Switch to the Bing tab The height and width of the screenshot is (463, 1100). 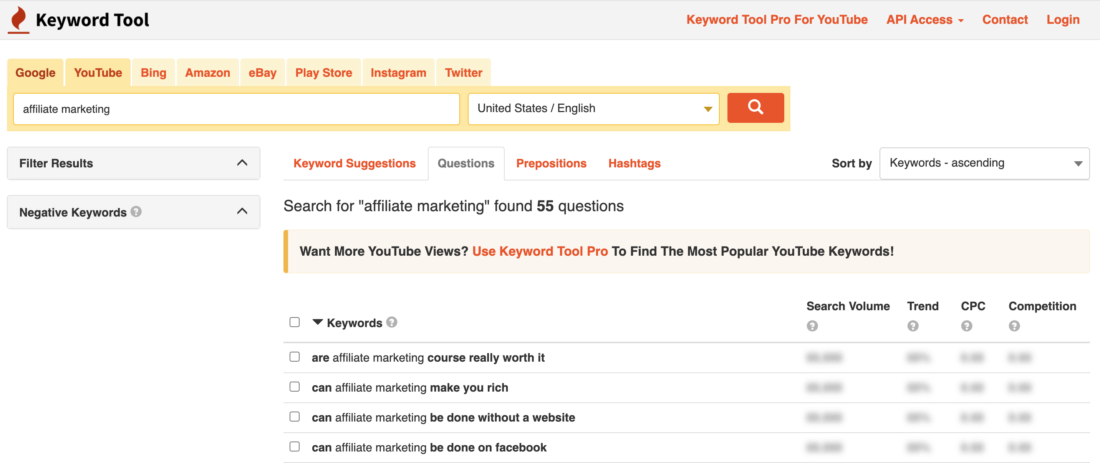click(x=154, y=73)
